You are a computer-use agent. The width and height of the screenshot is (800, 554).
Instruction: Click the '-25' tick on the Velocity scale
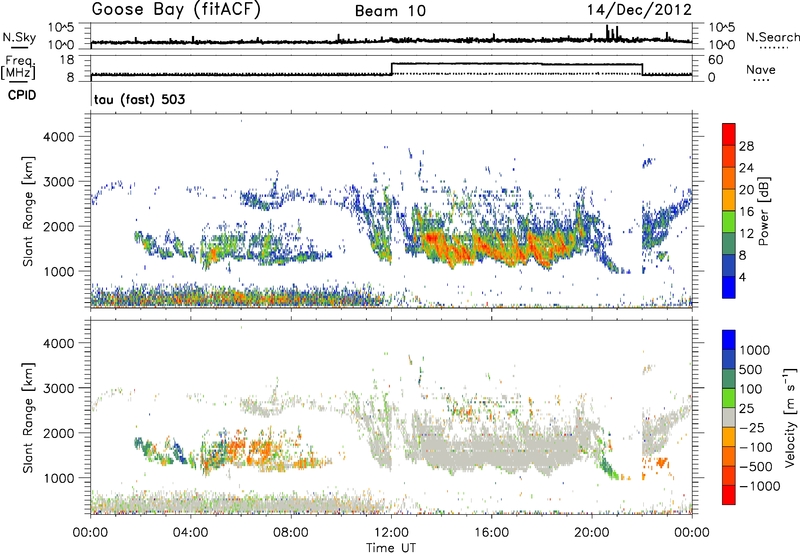click(x=753, y=427)
